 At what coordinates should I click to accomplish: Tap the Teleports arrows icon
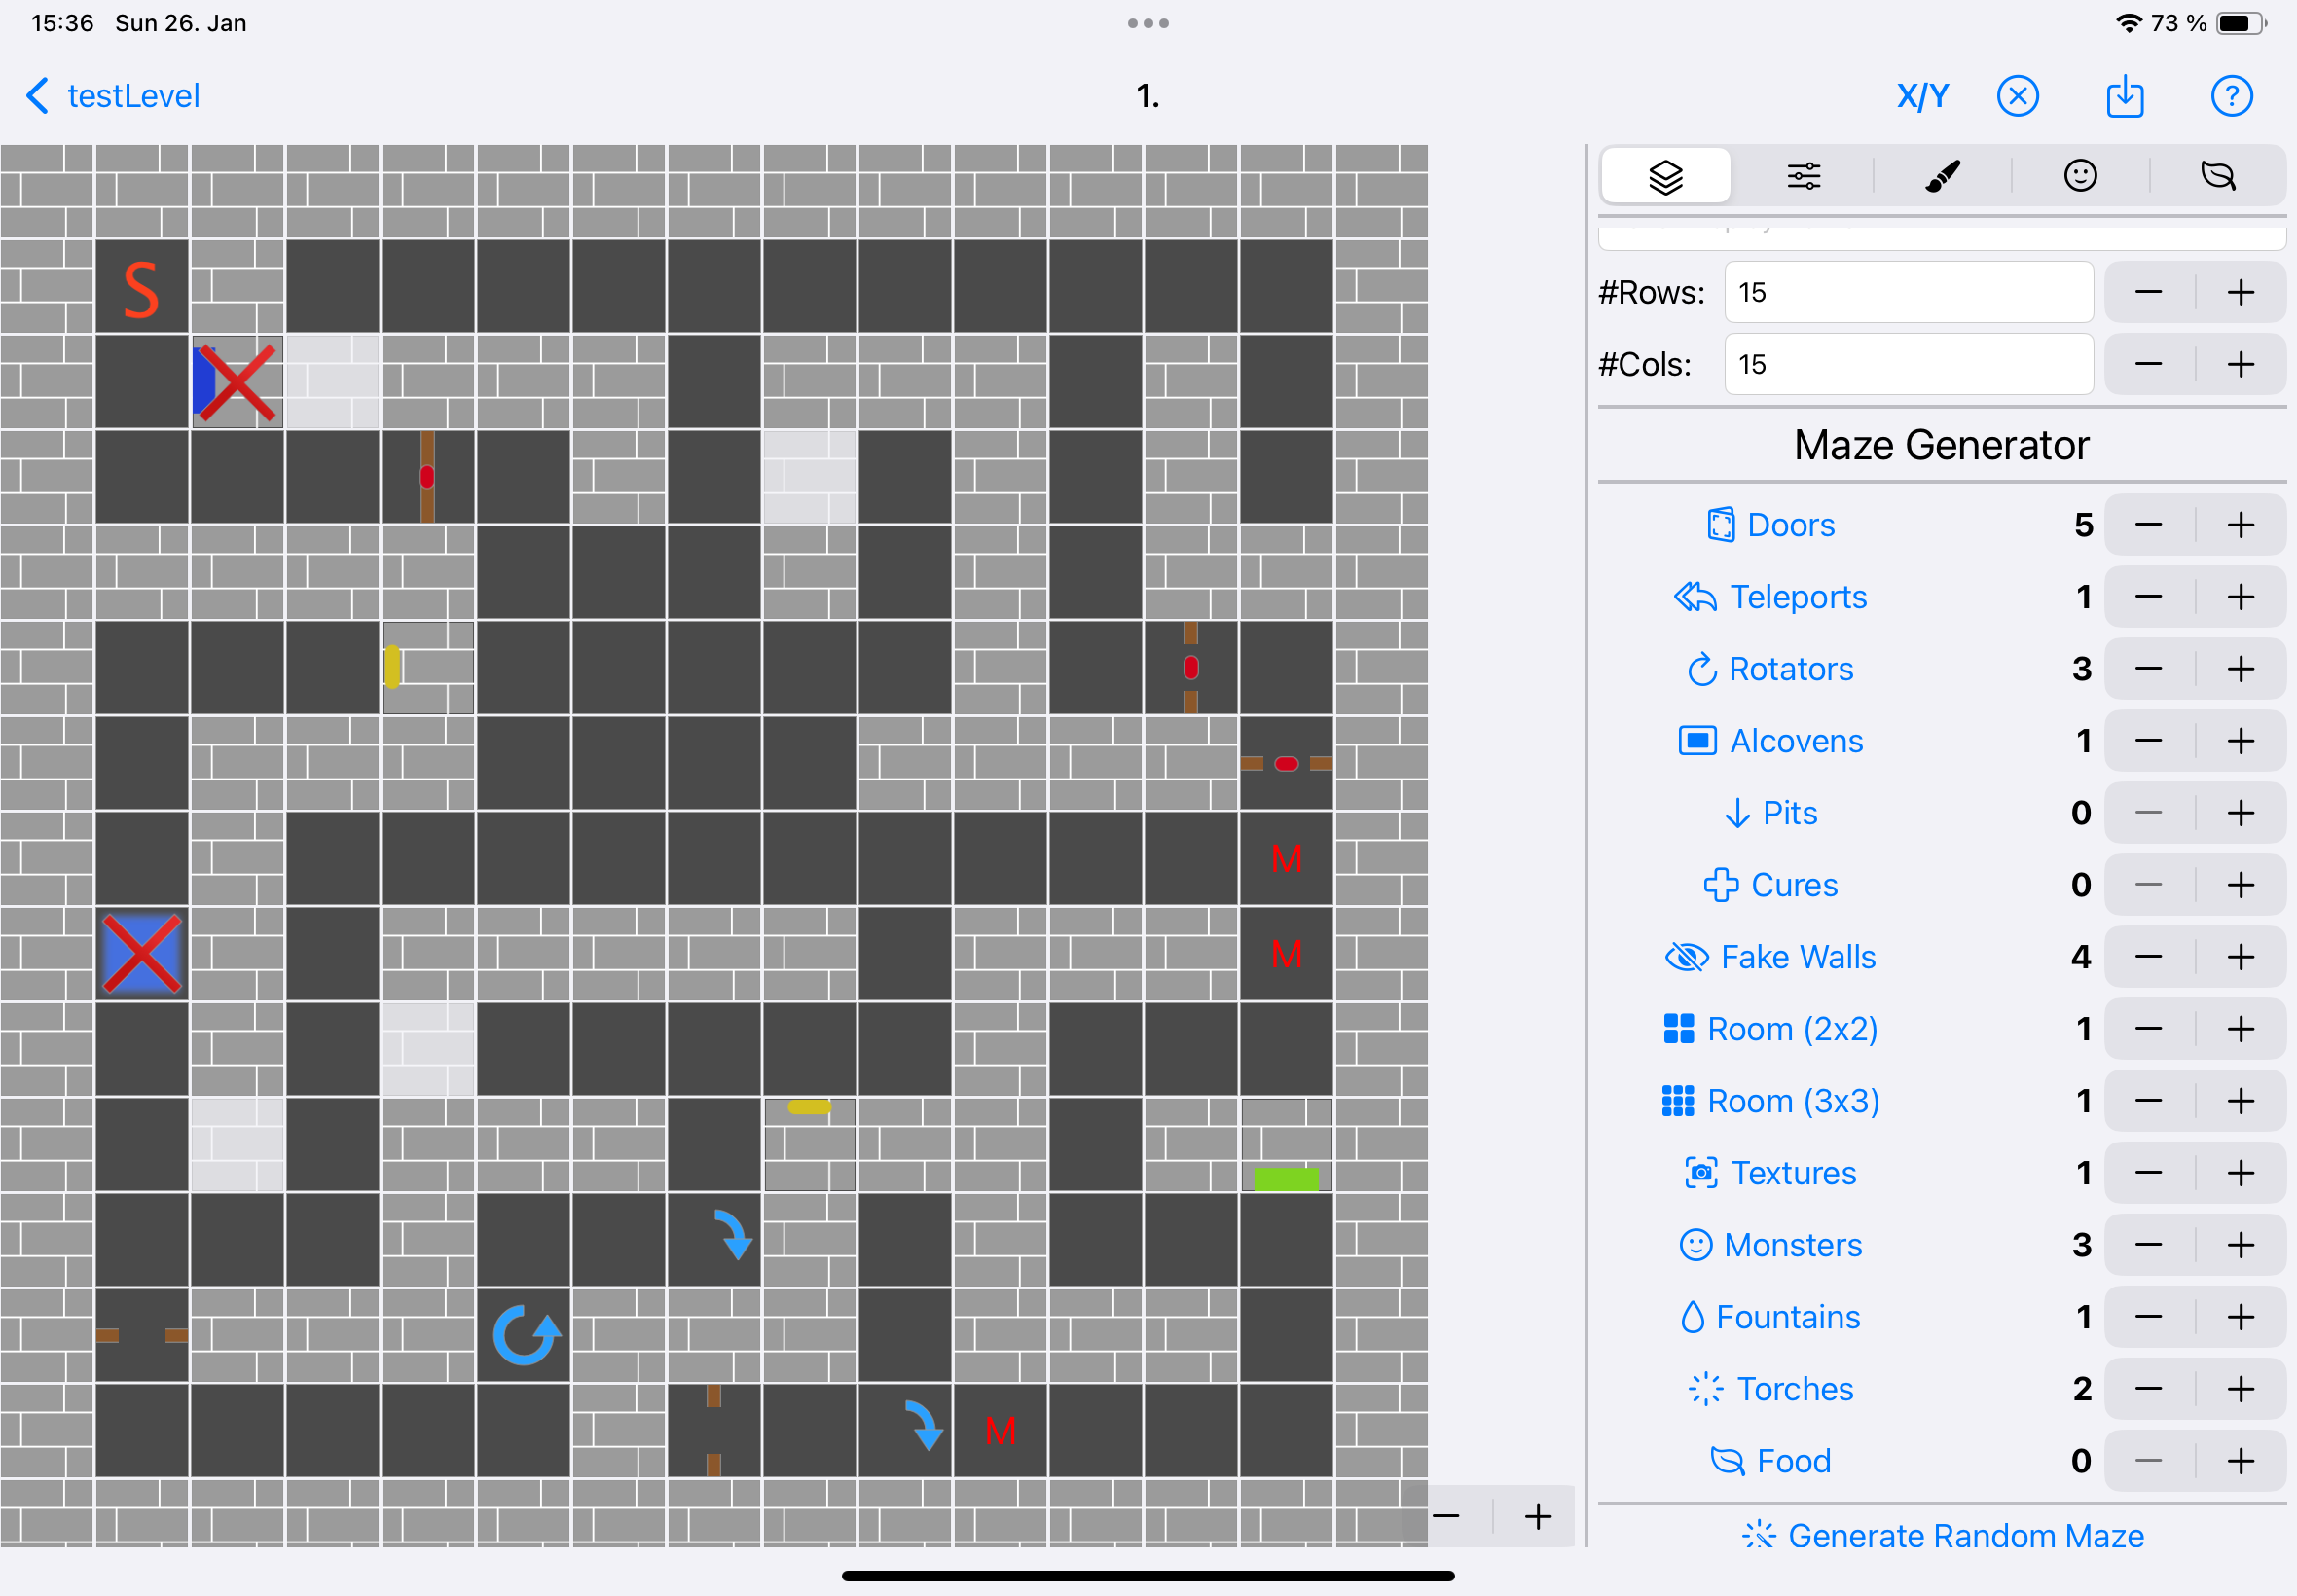1695,597
